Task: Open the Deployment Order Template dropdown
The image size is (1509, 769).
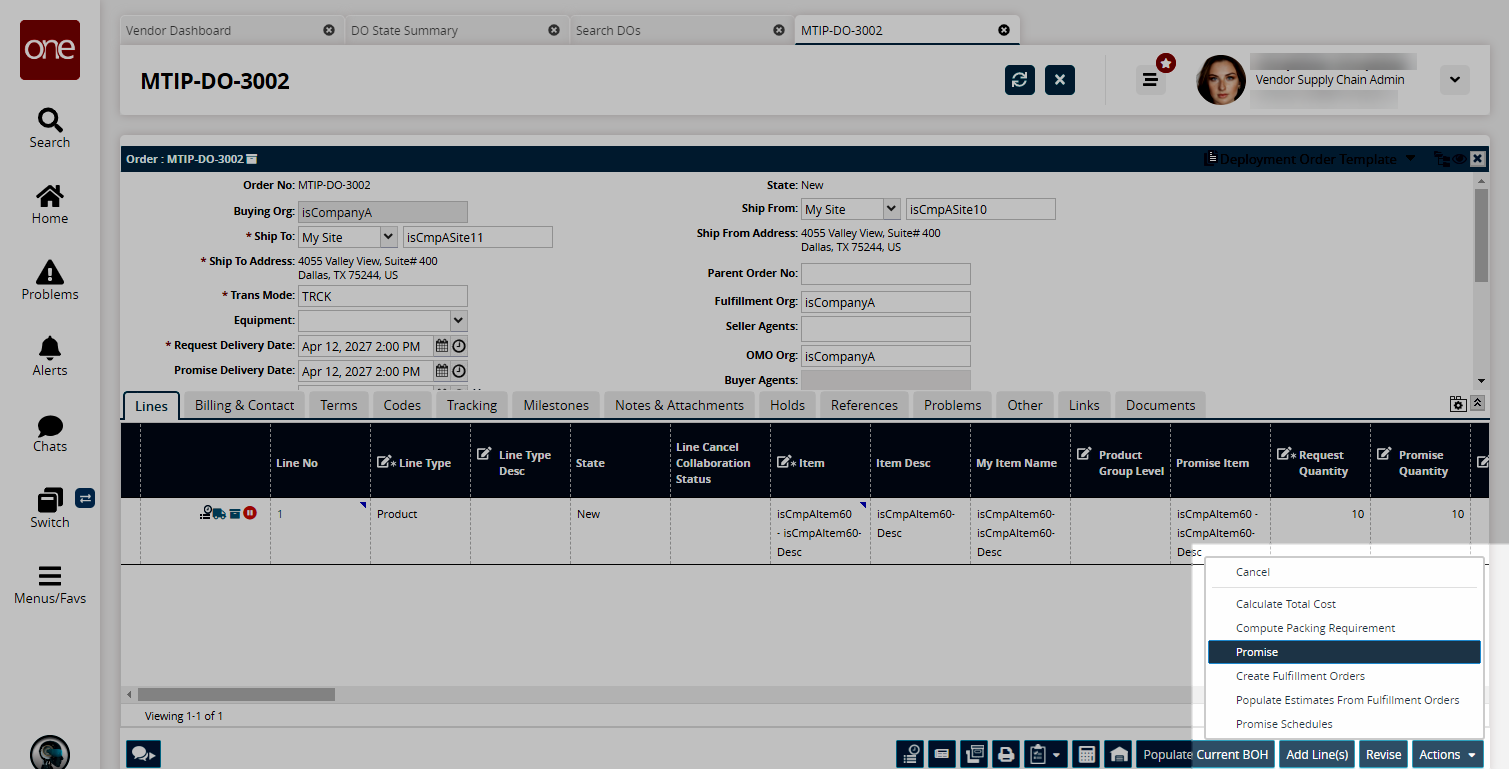Action: tap(1410, 159)
